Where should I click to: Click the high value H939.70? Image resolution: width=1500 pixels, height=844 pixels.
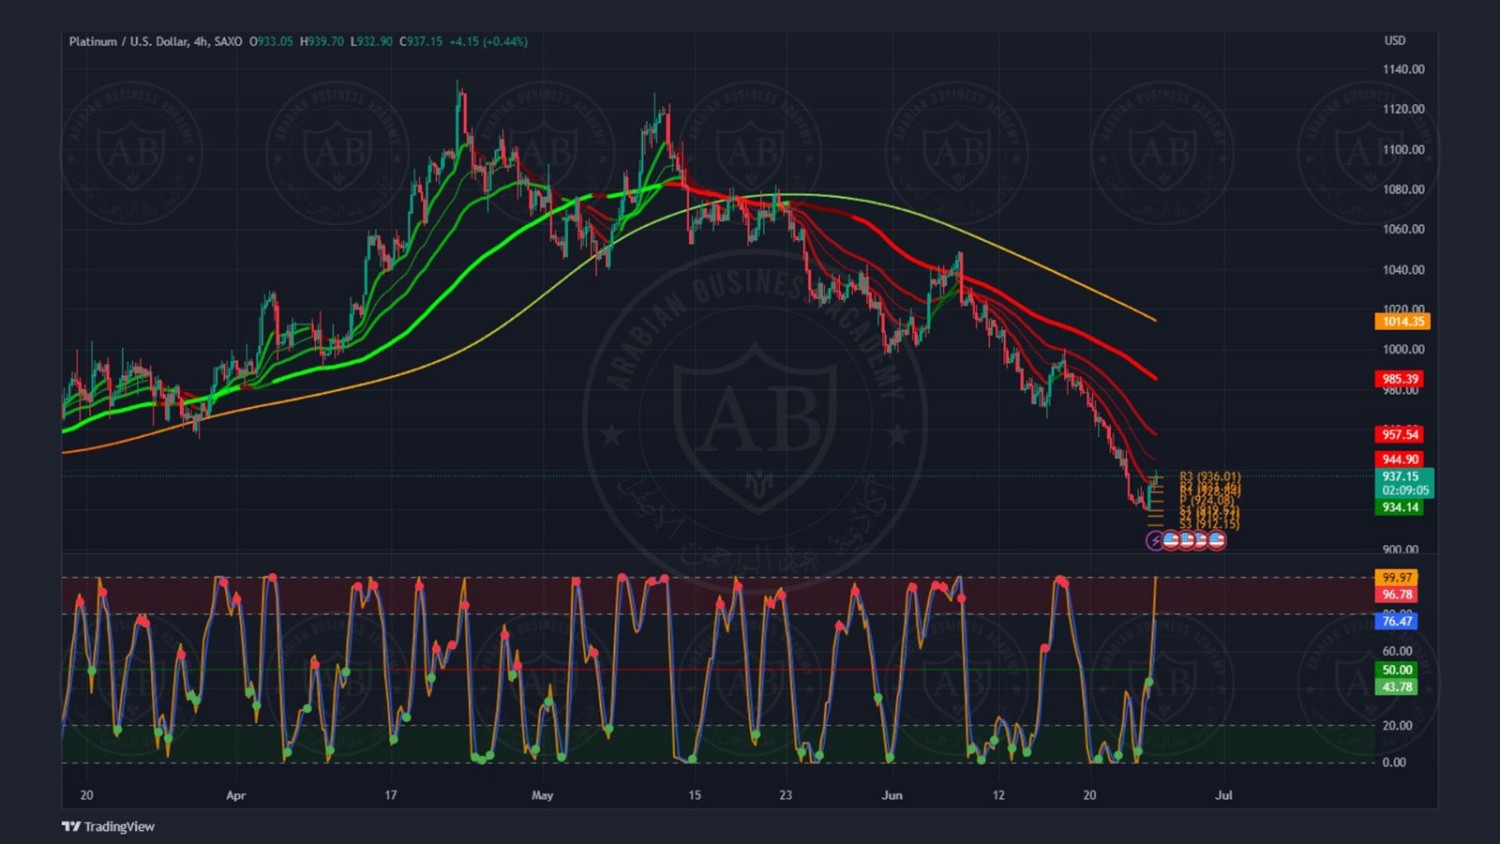pos(322,41)
